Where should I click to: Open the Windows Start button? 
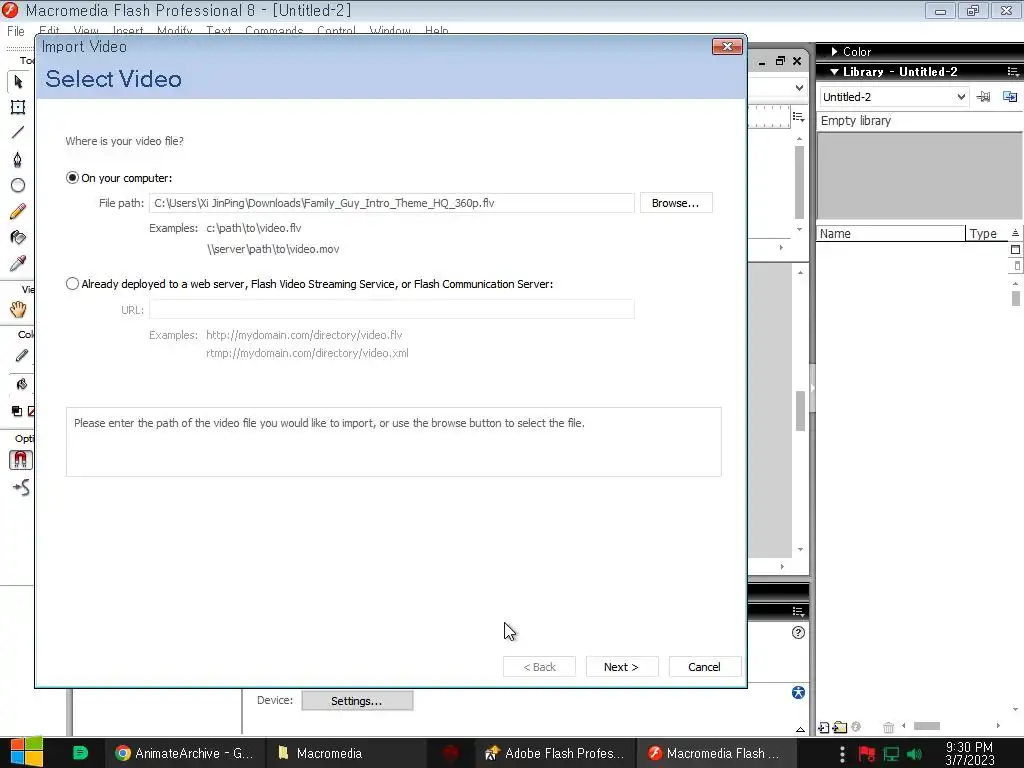coord(26,752)
